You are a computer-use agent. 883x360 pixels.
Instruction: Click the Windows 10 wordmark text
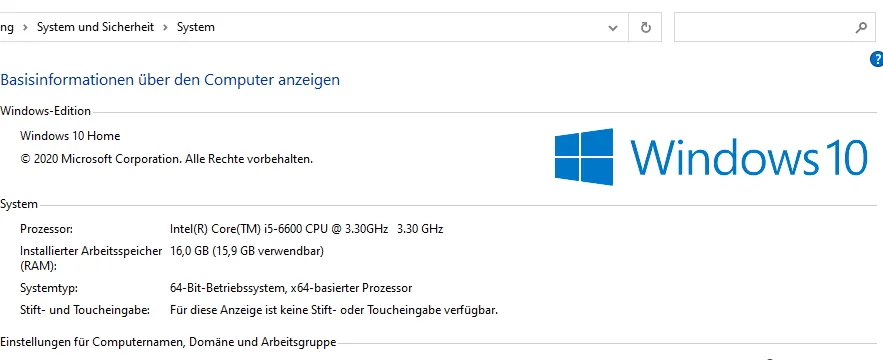click(748, 157)
